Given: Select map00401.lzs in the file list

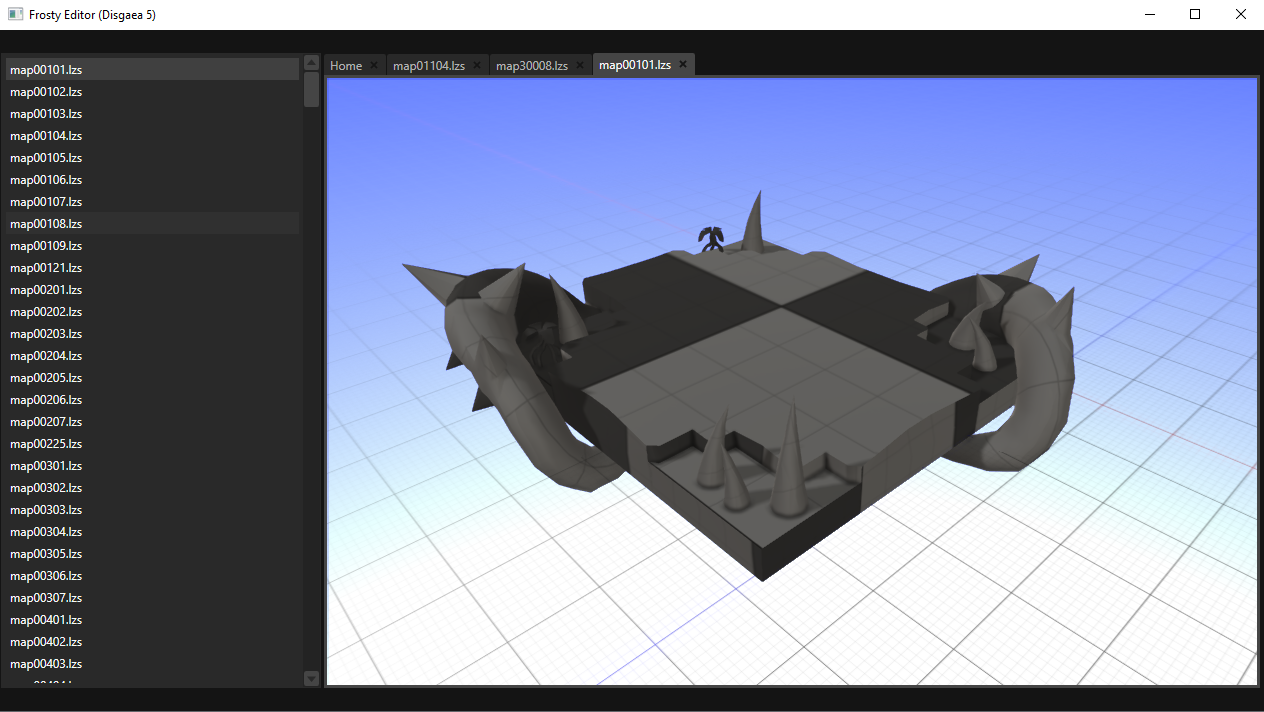Looking at the screenshot, I should click(x=152, y=619).
